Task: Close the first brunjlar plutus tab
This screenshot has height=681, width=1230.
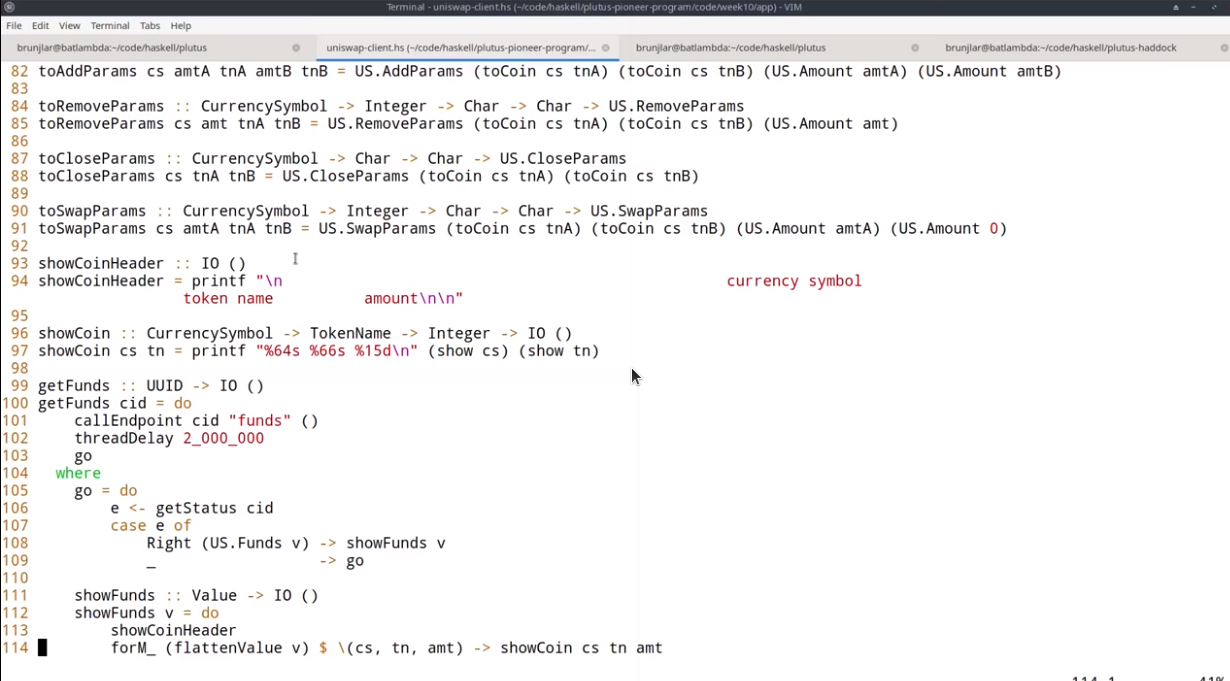Action: click(x=296, y=48)
